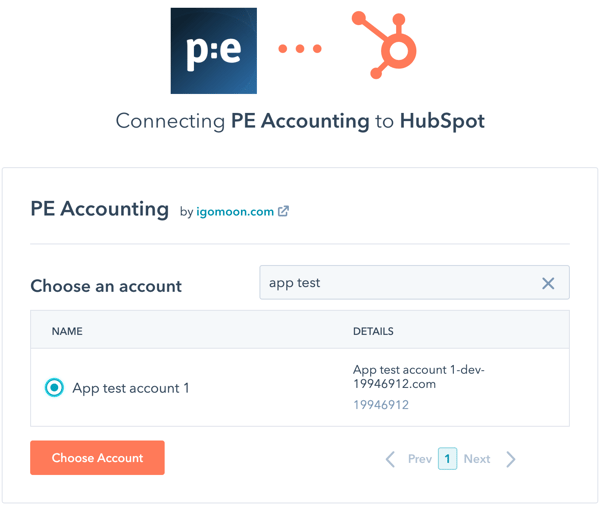600x506 pixels.
Task: Click the DETAILS column header
Action: tap(373, 331)
